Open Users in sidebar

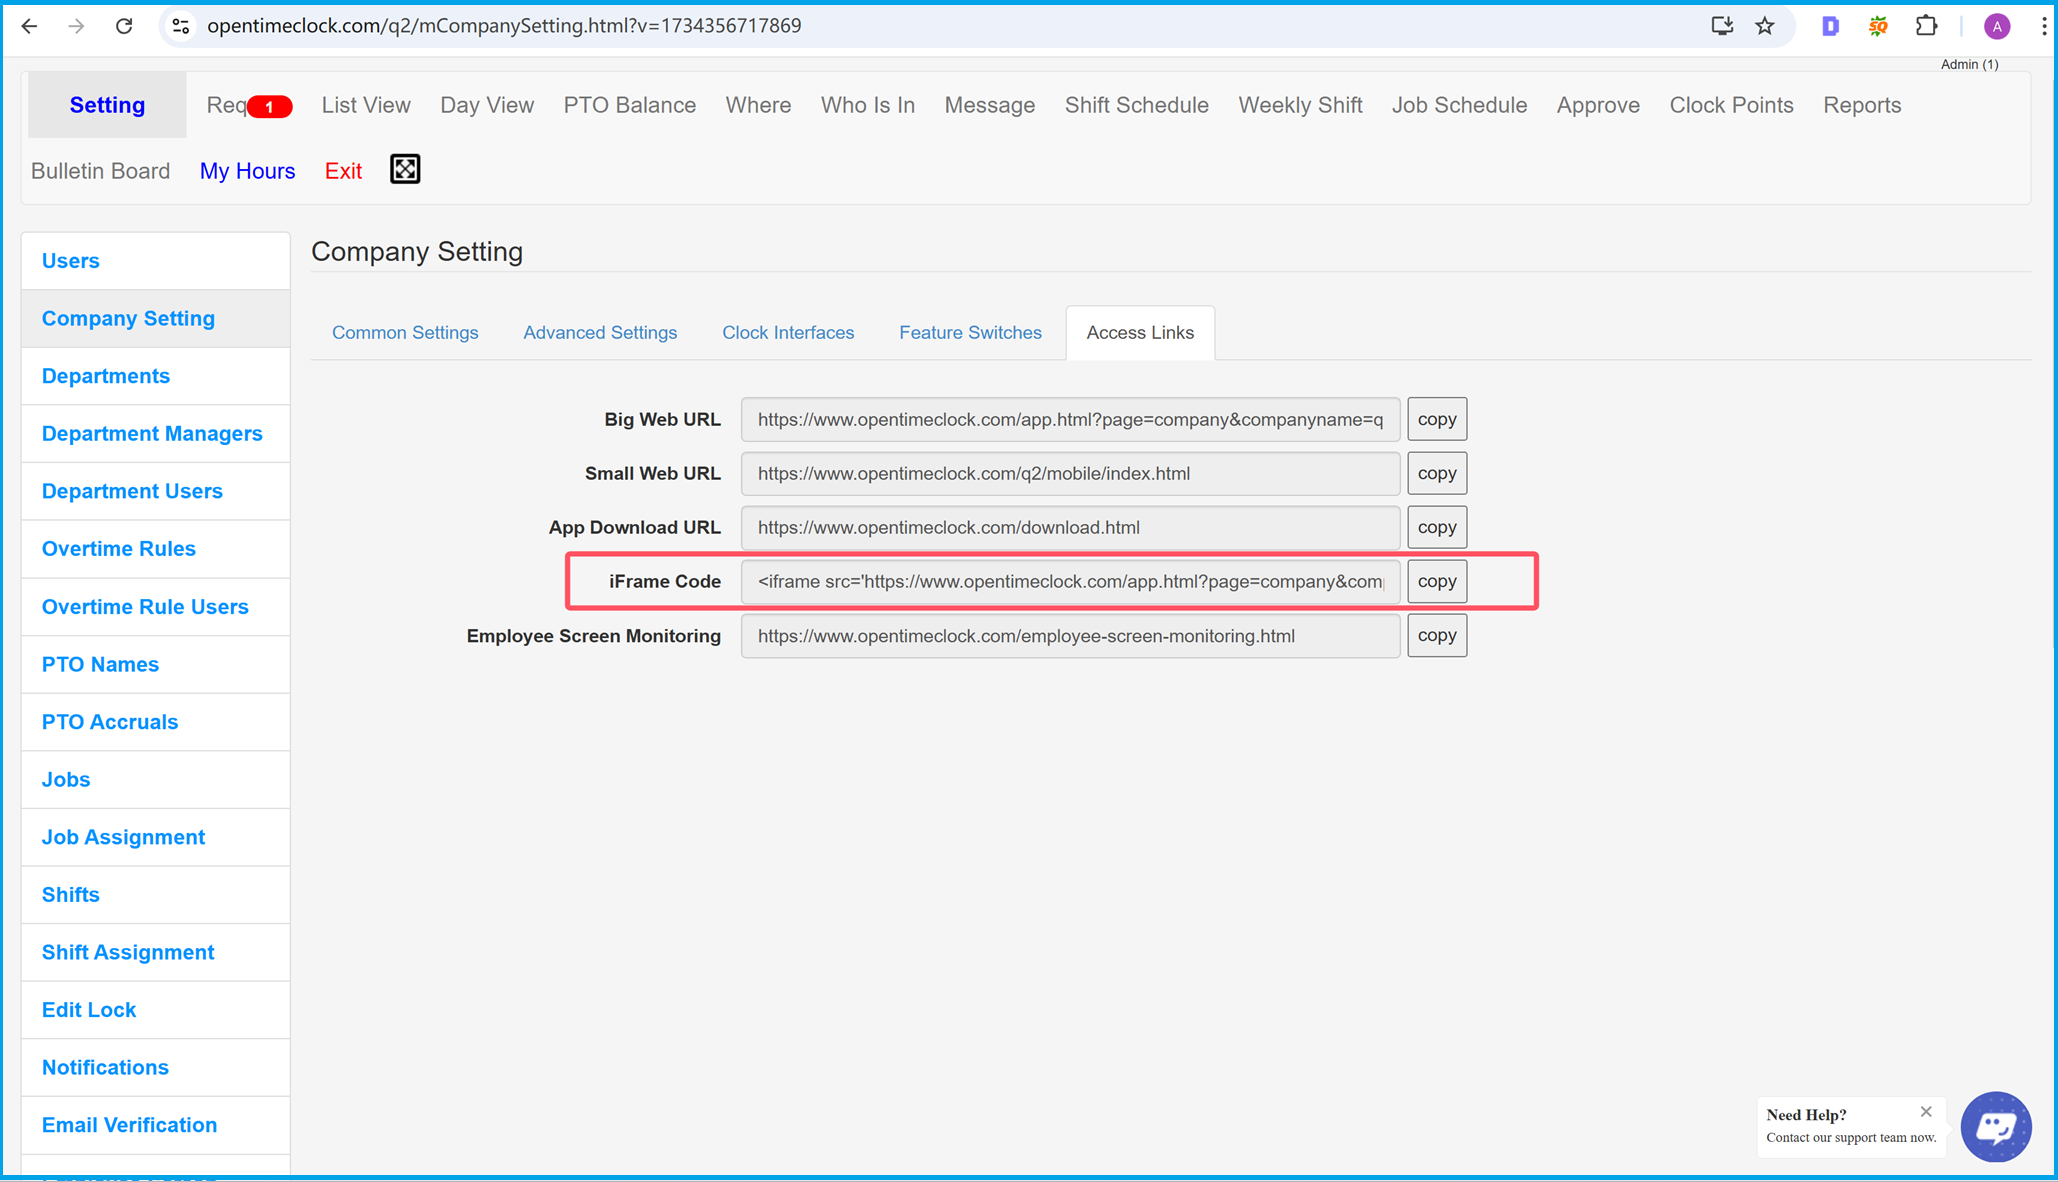click(x=156, y=261)
